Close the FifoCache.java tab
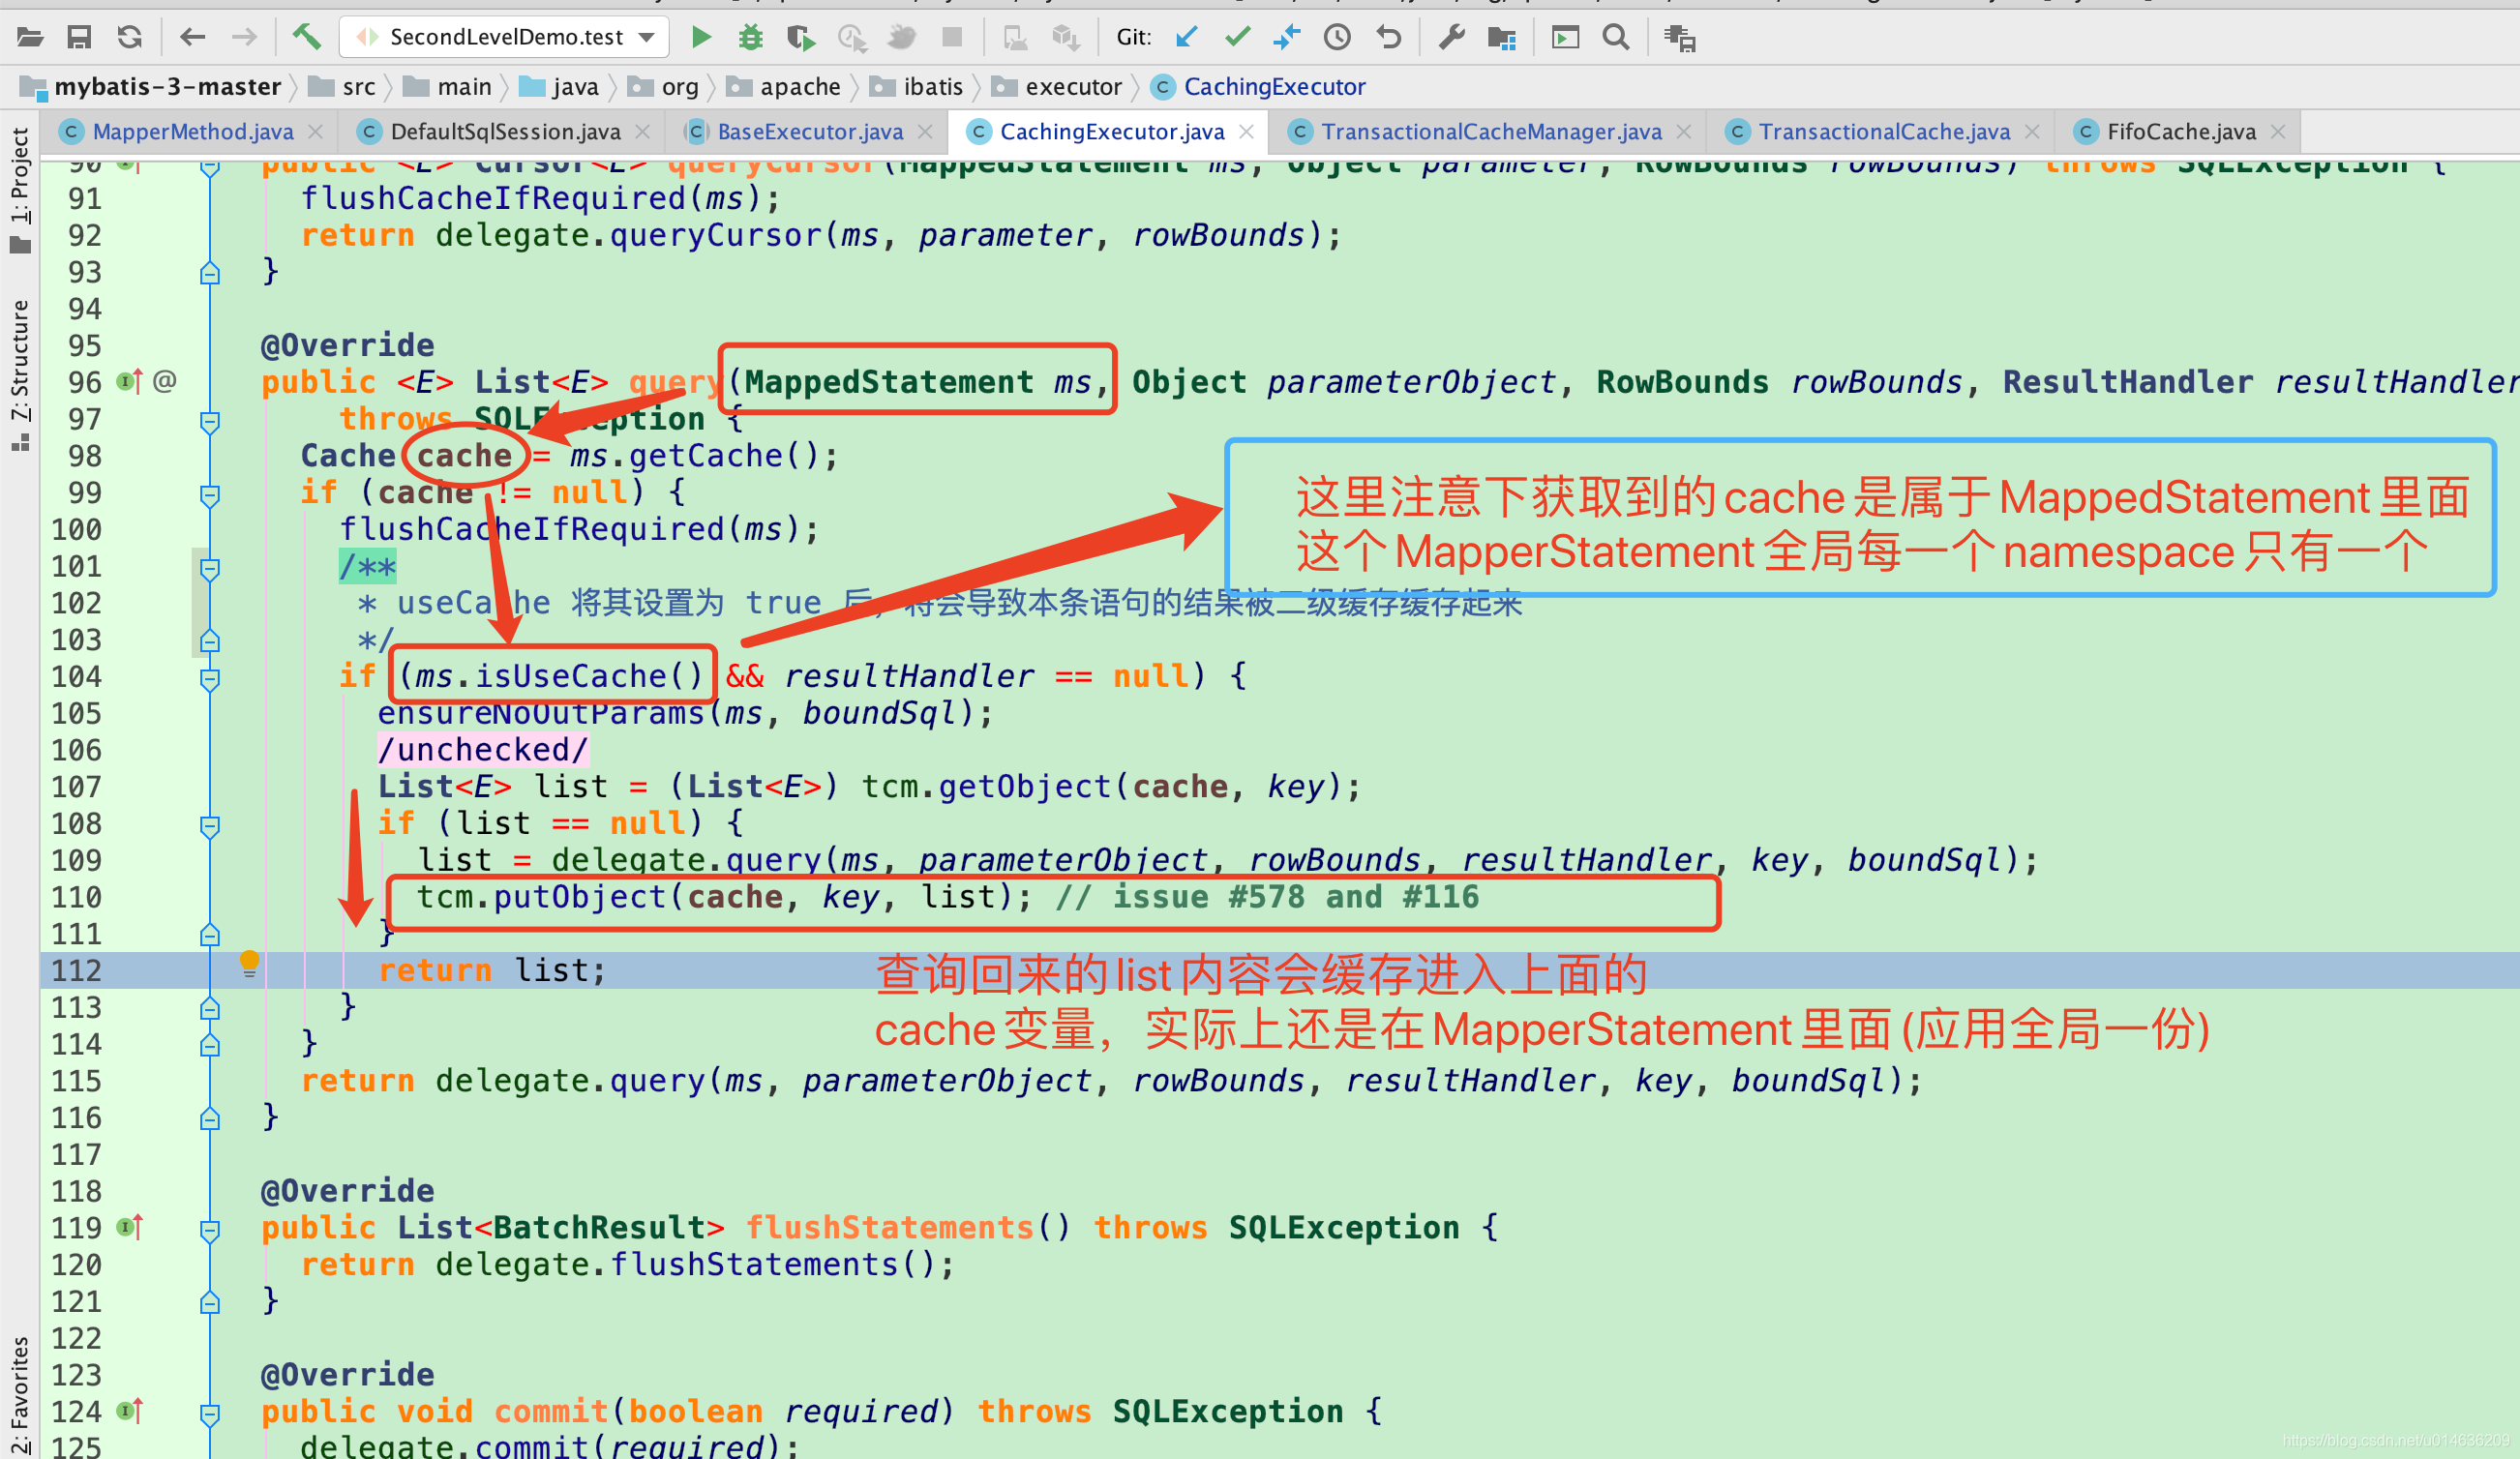 click(2278, 132)
